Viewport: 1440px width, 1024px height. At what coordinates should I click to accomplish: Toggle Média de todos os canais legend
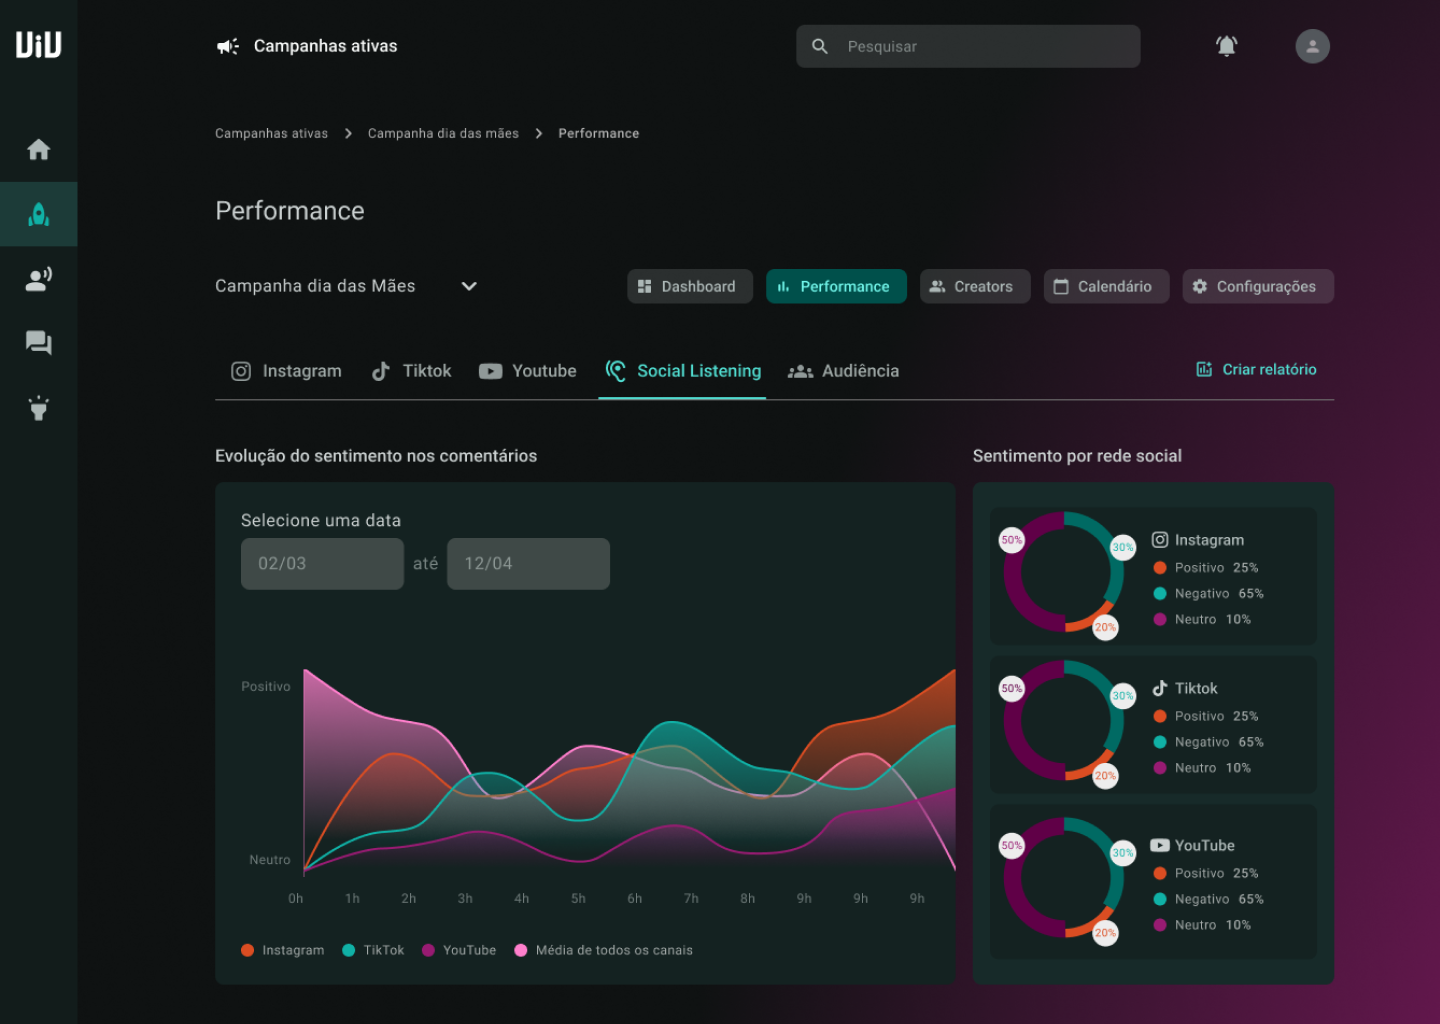[603, 950]
